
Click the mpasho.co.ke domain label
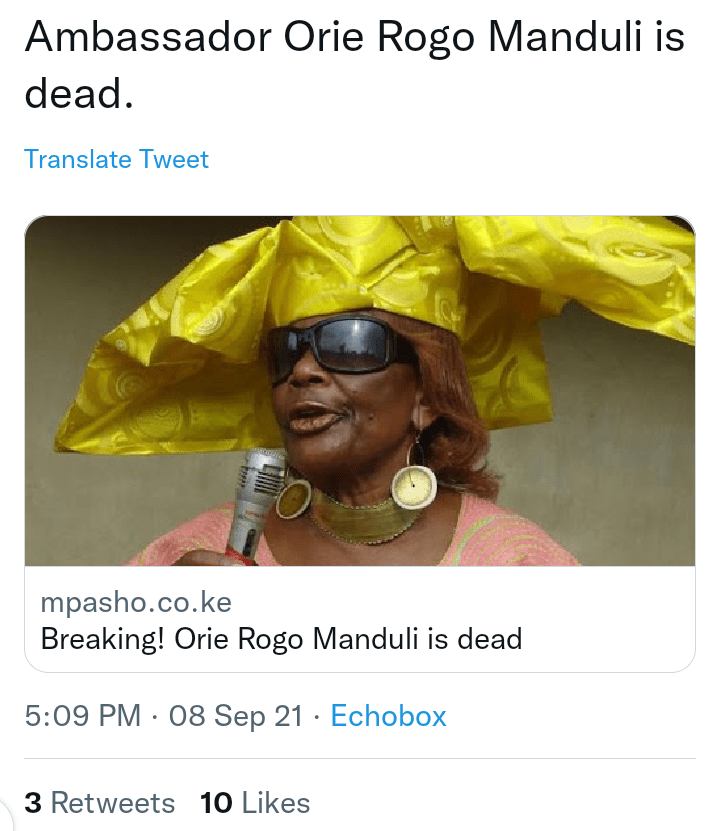click(136, 603)
